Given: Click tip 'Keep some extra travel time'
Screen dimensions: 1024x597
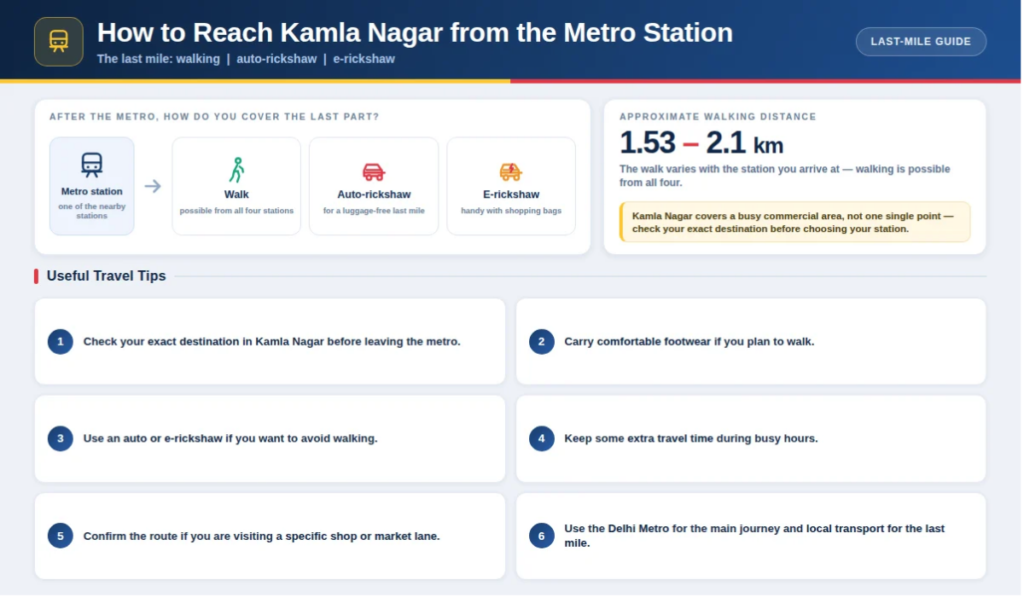Looking at the screenshot, I should point(691,438).
